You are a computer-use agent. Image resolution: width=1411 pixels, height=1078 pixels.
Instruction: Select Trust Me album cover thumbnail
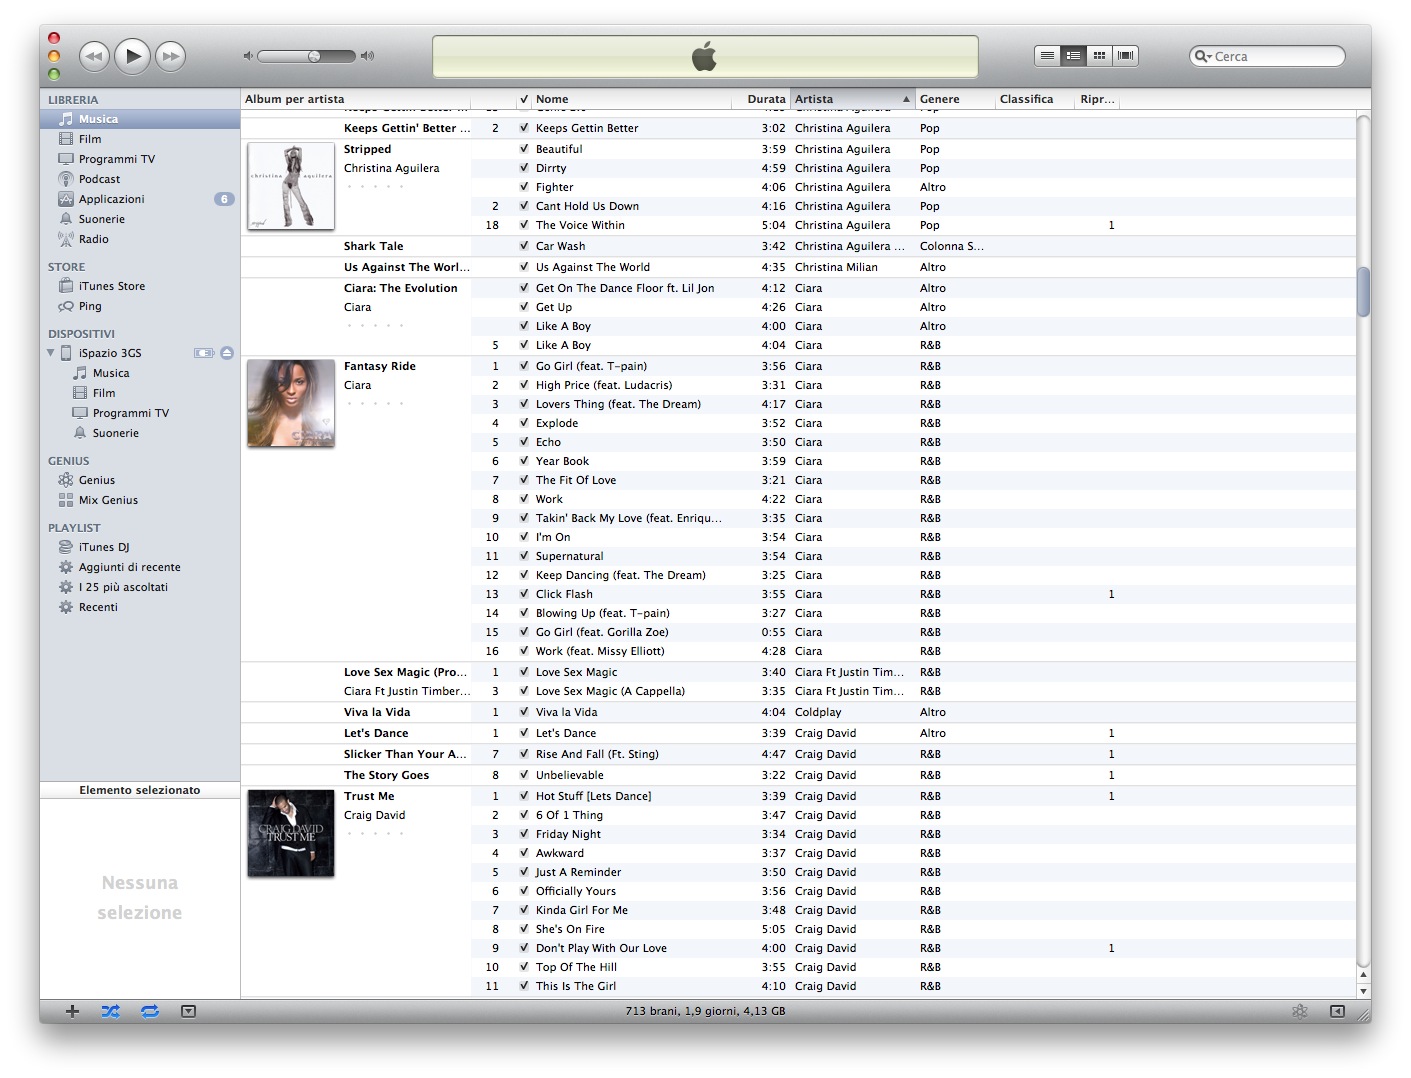coord(291,834)
